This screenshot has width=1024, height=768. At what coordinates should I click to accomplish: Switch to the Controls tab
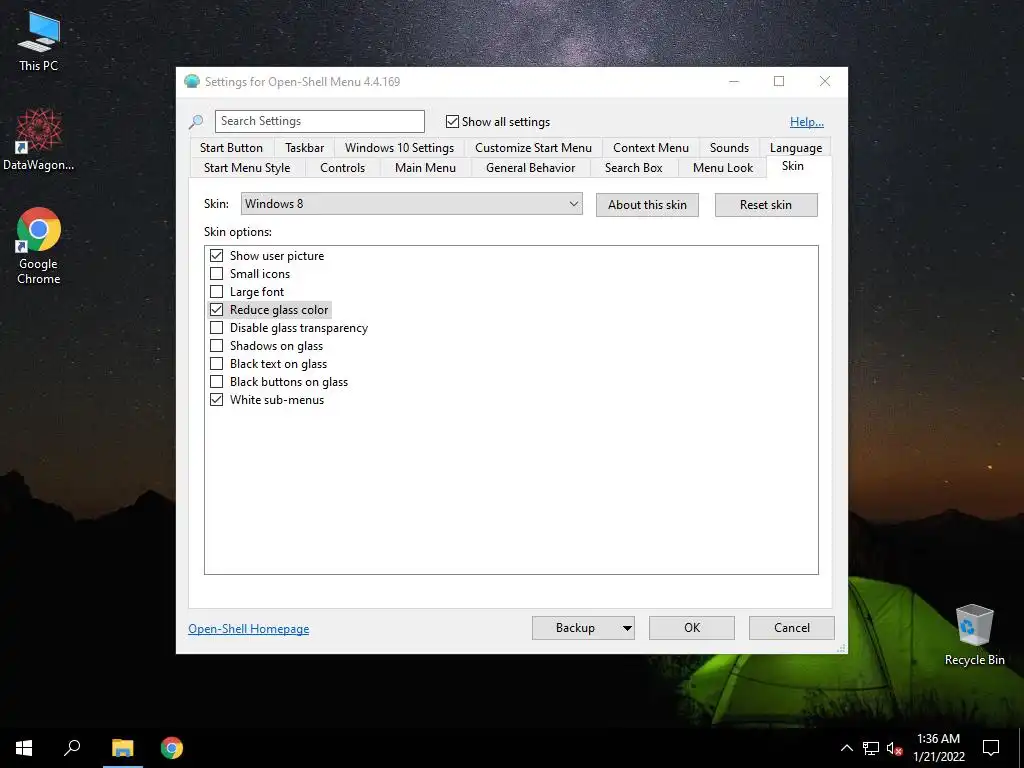[x=342, y=168]
